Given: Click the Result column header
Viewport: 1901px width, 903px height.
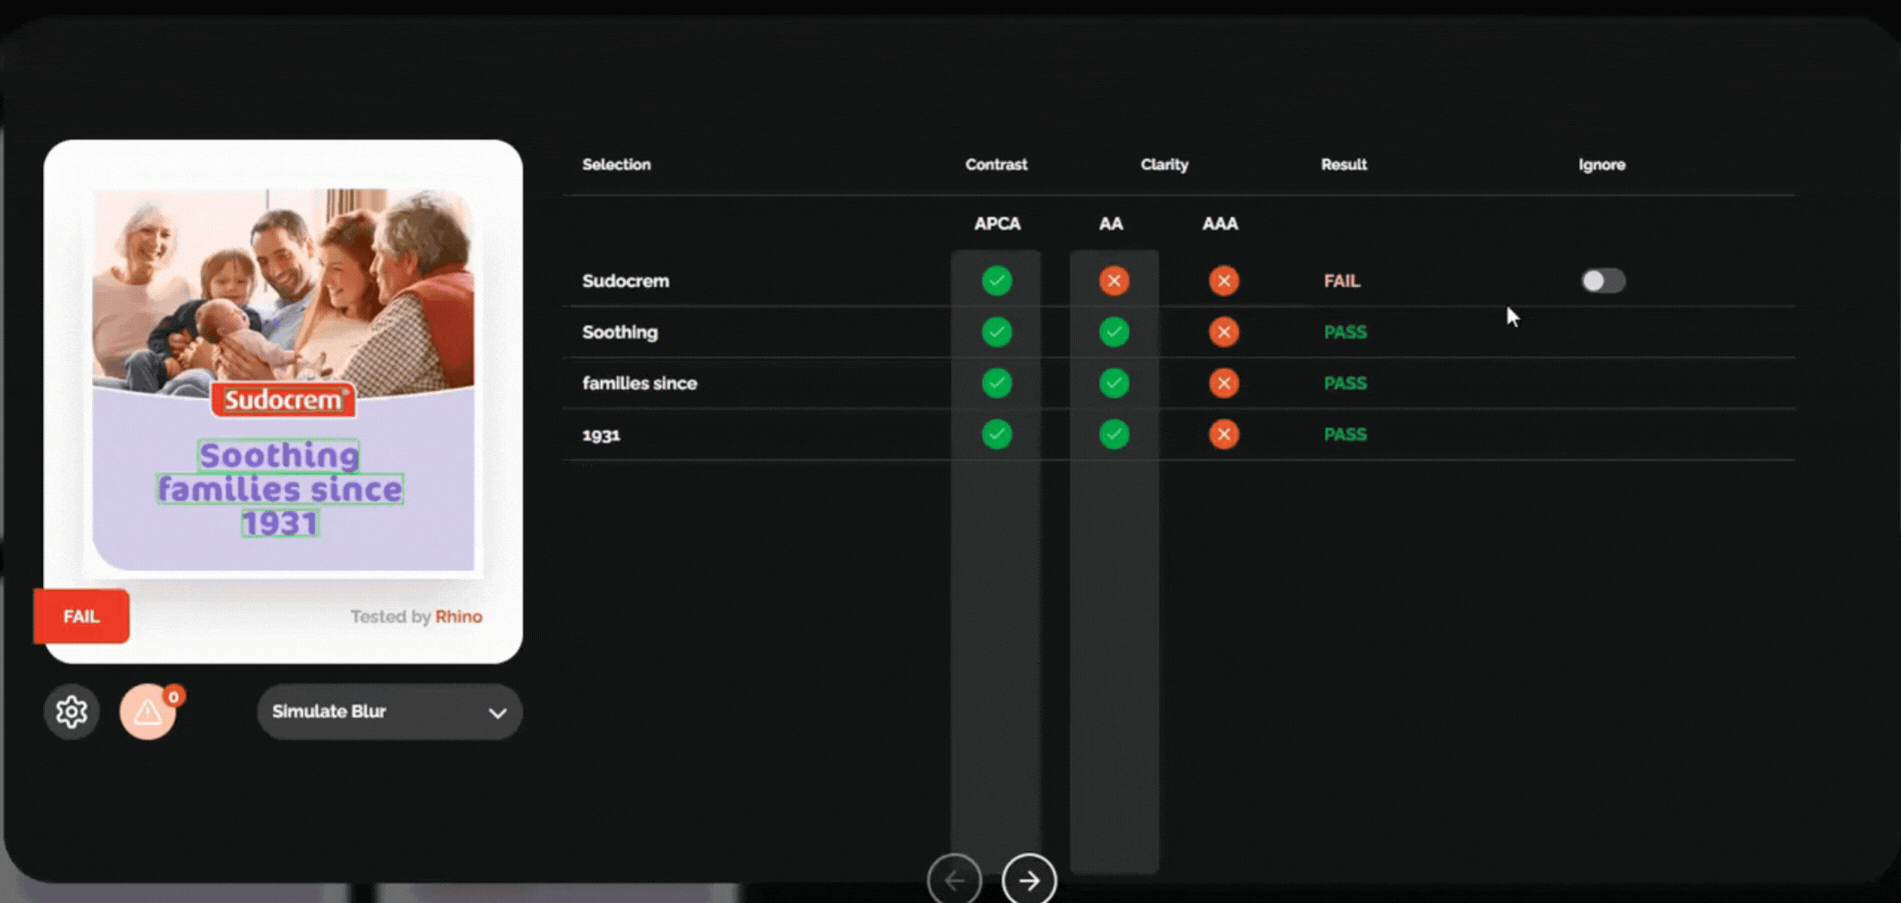Looking at the screenshot, I should pyautogui.click(x=1344, y=164).
